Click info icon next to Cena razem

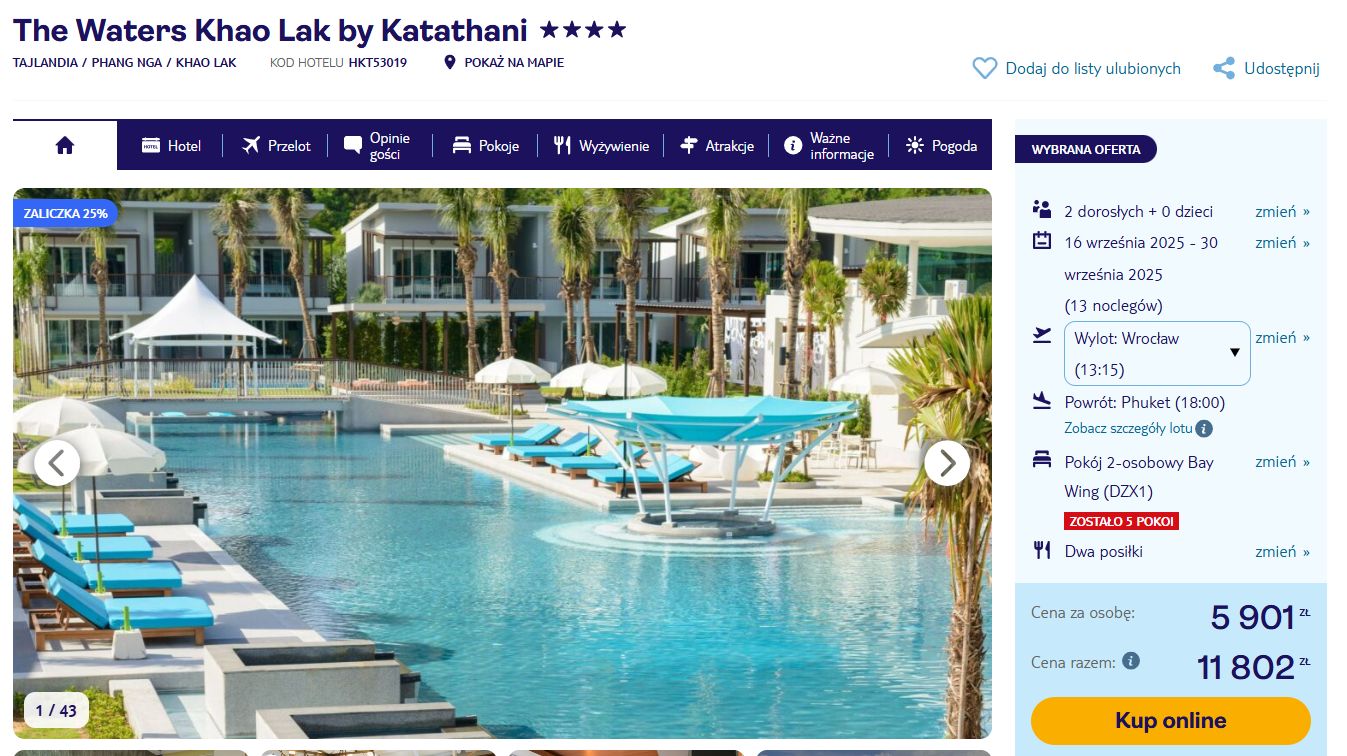[1131, 661]
